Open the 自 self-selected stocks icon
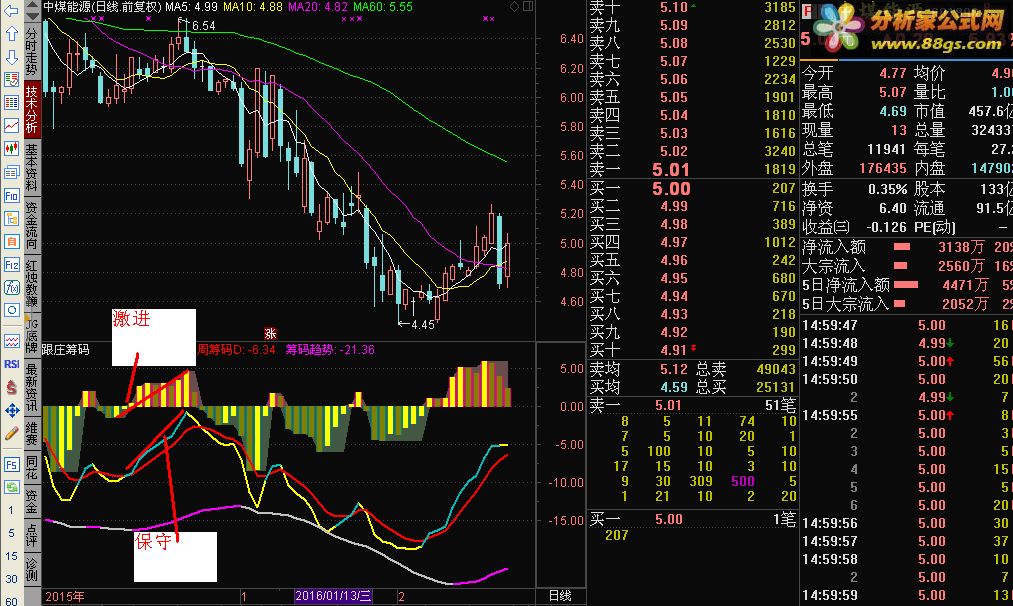This screenshot has height=606, width=1013. tap(11, 242)
